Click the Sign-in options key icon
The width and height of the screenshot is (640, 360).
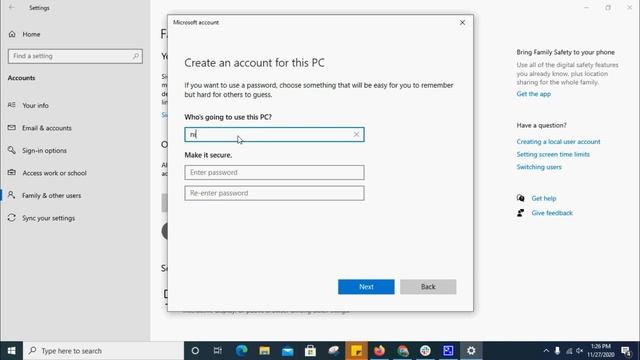pyautogui.click(x=11, y=150)
